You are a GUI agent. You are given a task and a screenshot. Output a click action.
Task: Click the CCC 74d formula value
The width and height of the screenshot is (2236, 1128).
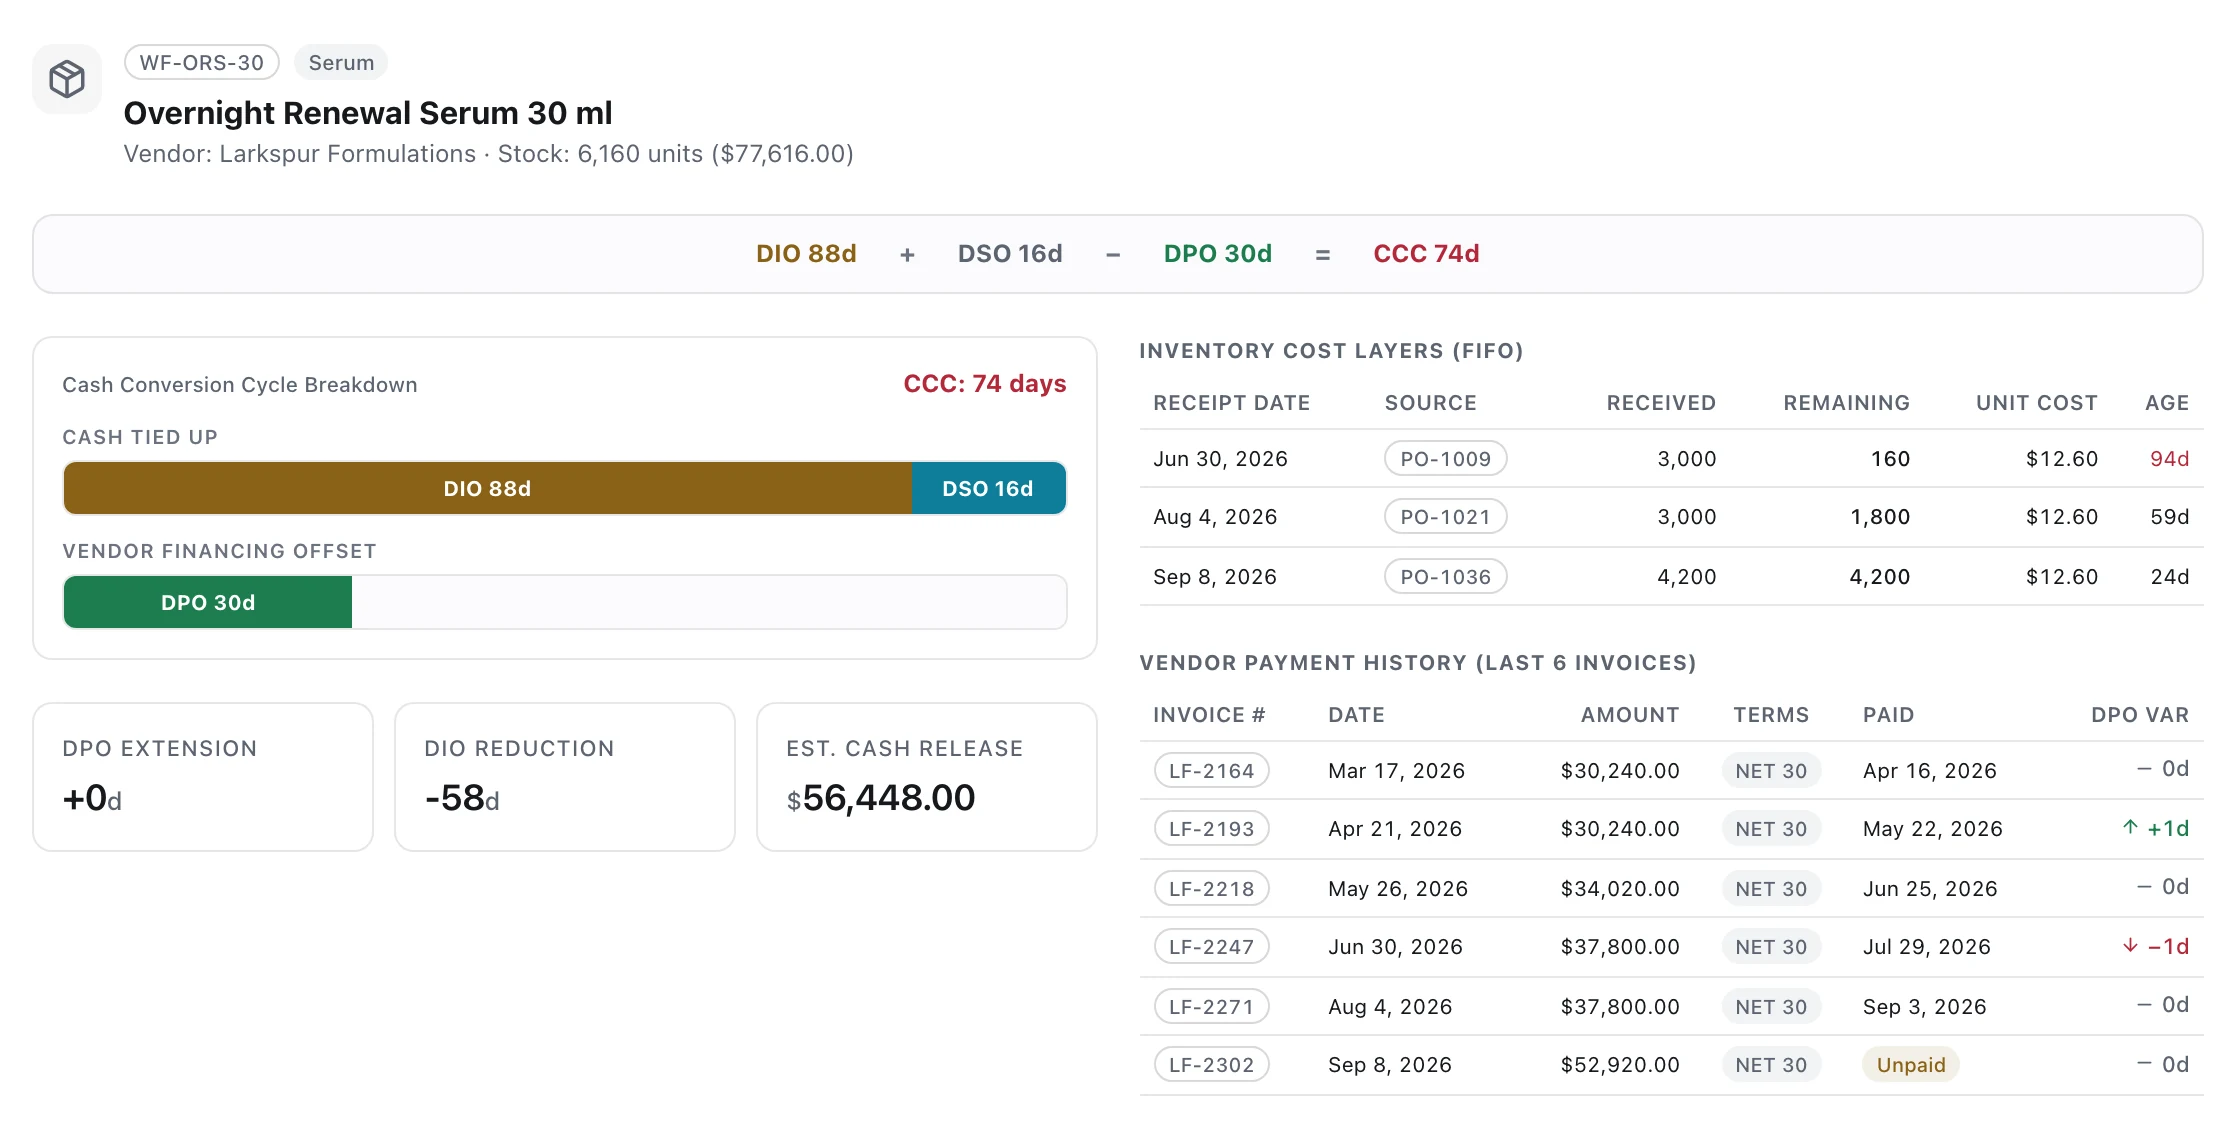coord(1426,254)
